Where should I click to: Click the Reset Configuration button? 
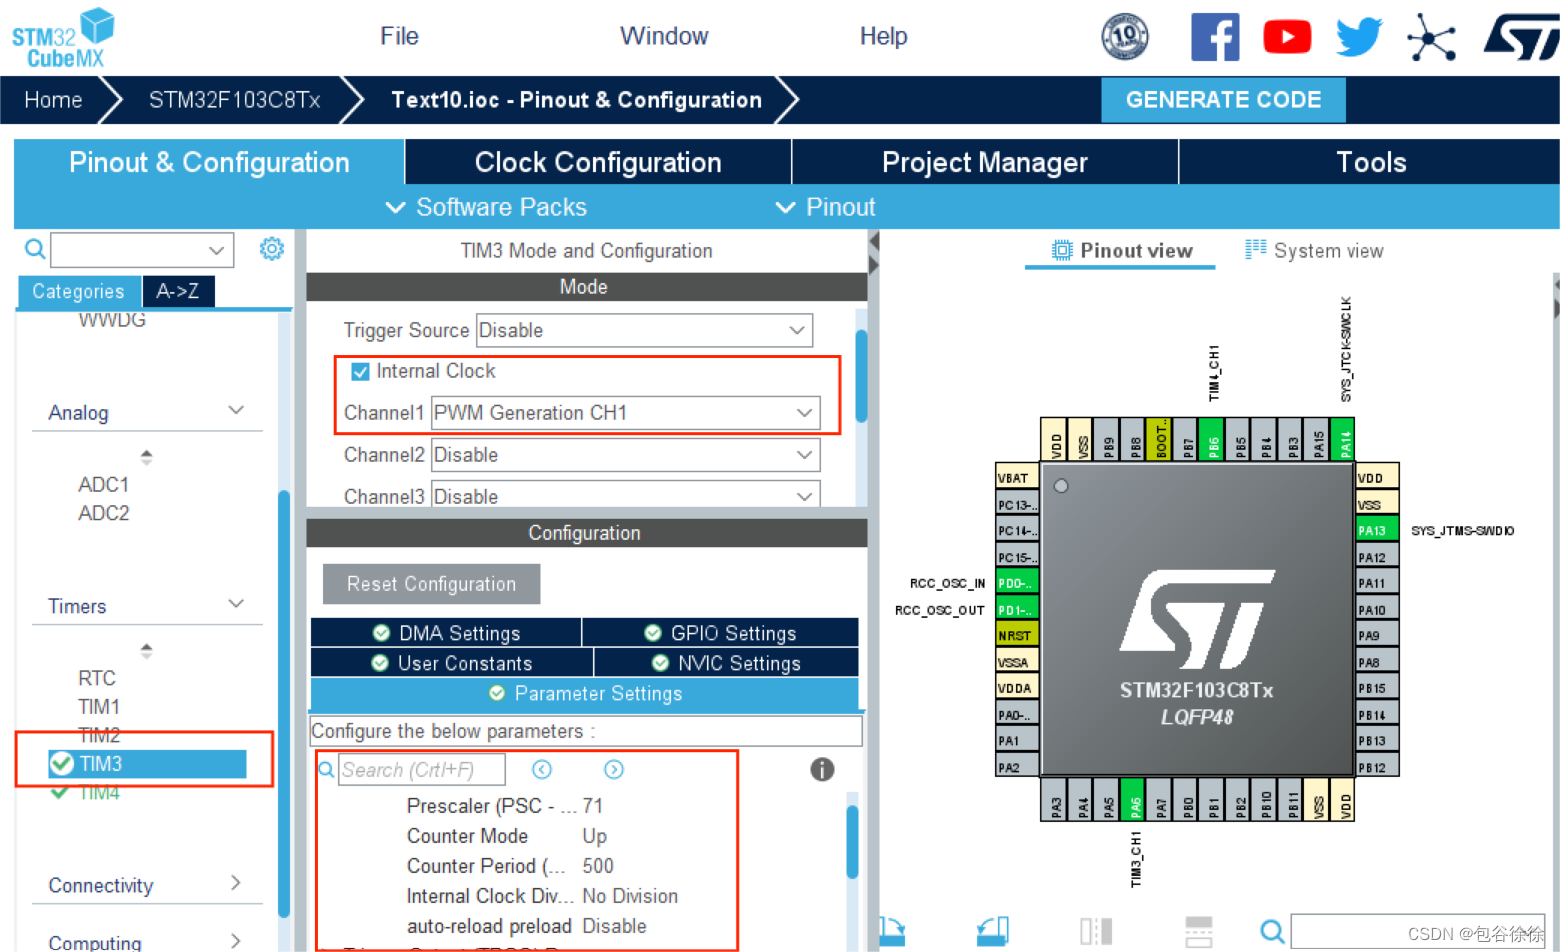click(431, 584)
